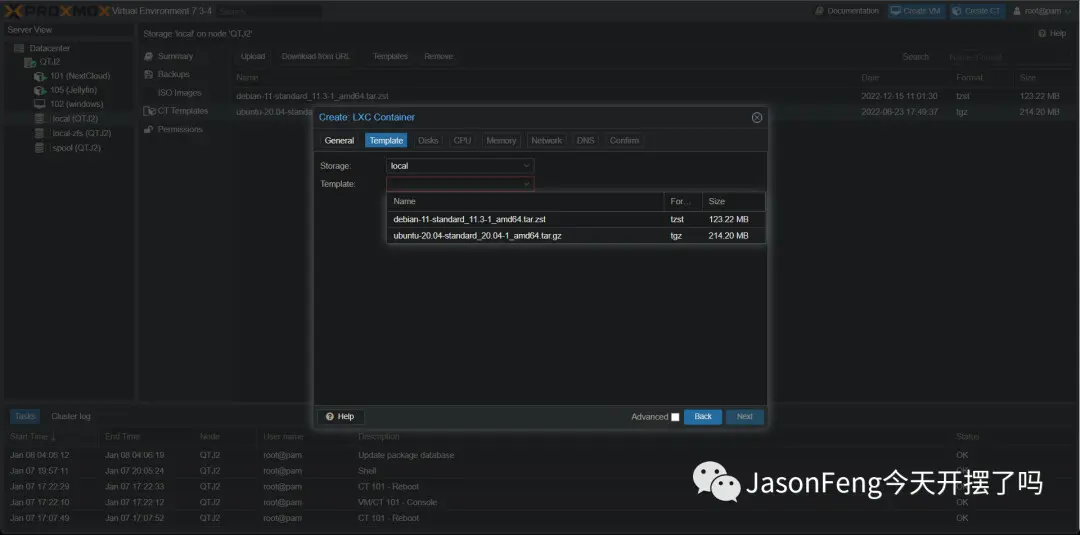Click the Permissions unlock icon

(x=148, y=129)
